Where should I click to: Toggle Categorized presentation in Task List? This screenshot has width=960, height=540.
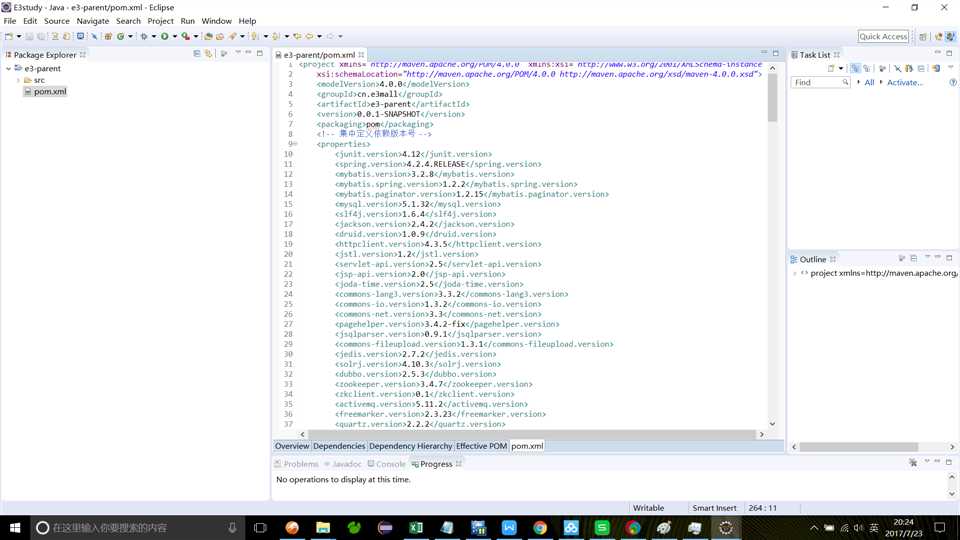coord(855,68)
